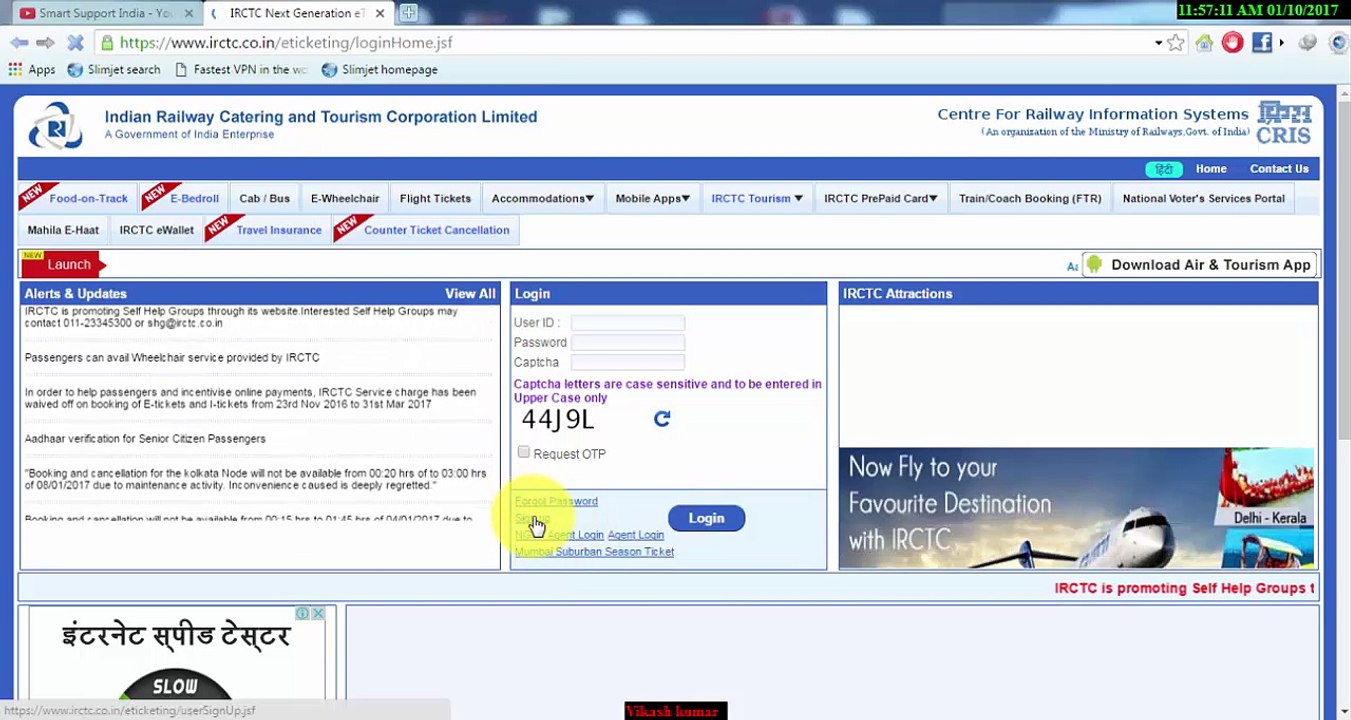Click the internet speed tester advertisement

177,653
